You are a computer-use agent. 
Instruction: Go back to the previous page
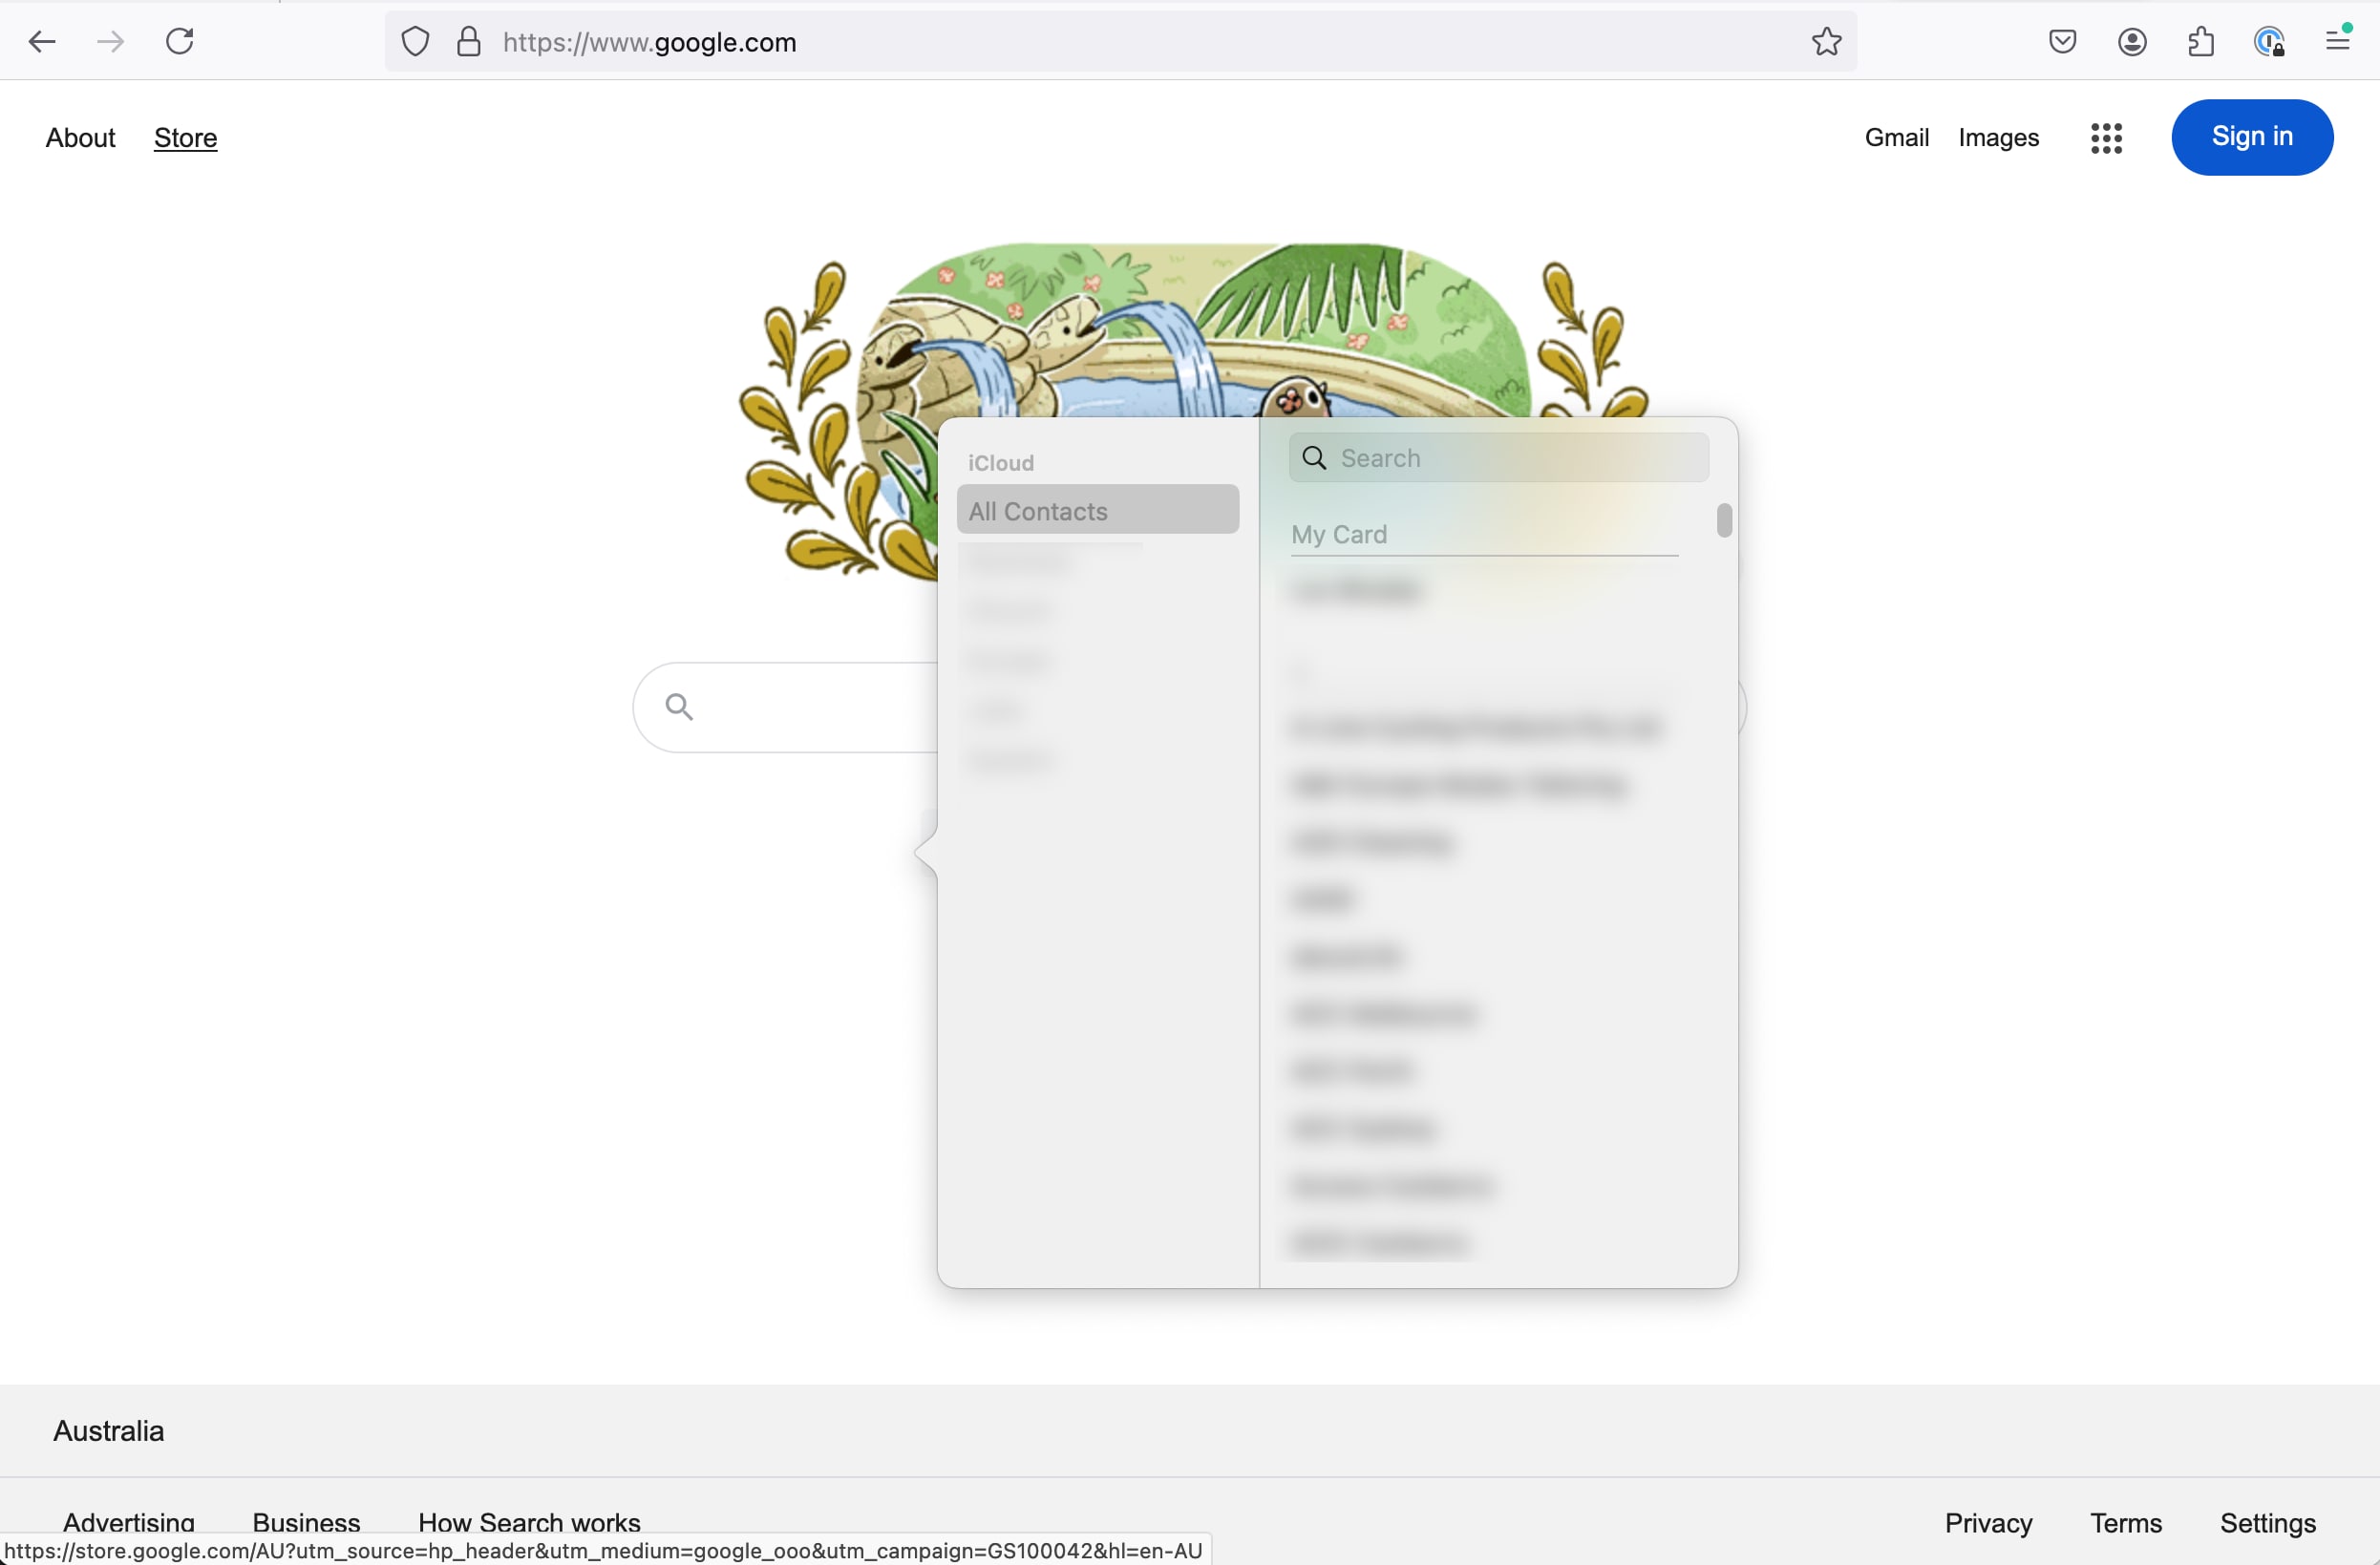(42, 42)
